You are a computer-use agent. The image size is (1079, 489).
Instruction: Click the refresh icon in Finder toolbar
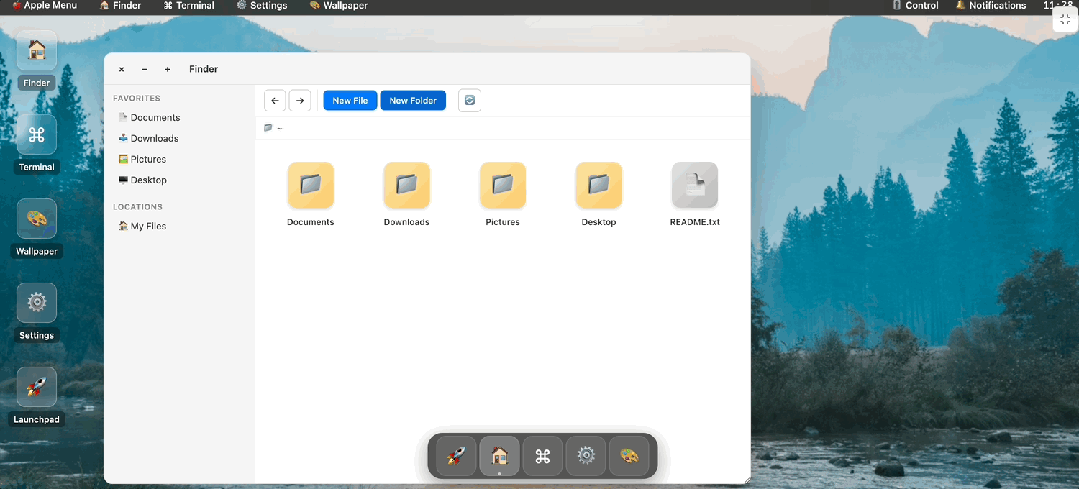pos(470,100)
